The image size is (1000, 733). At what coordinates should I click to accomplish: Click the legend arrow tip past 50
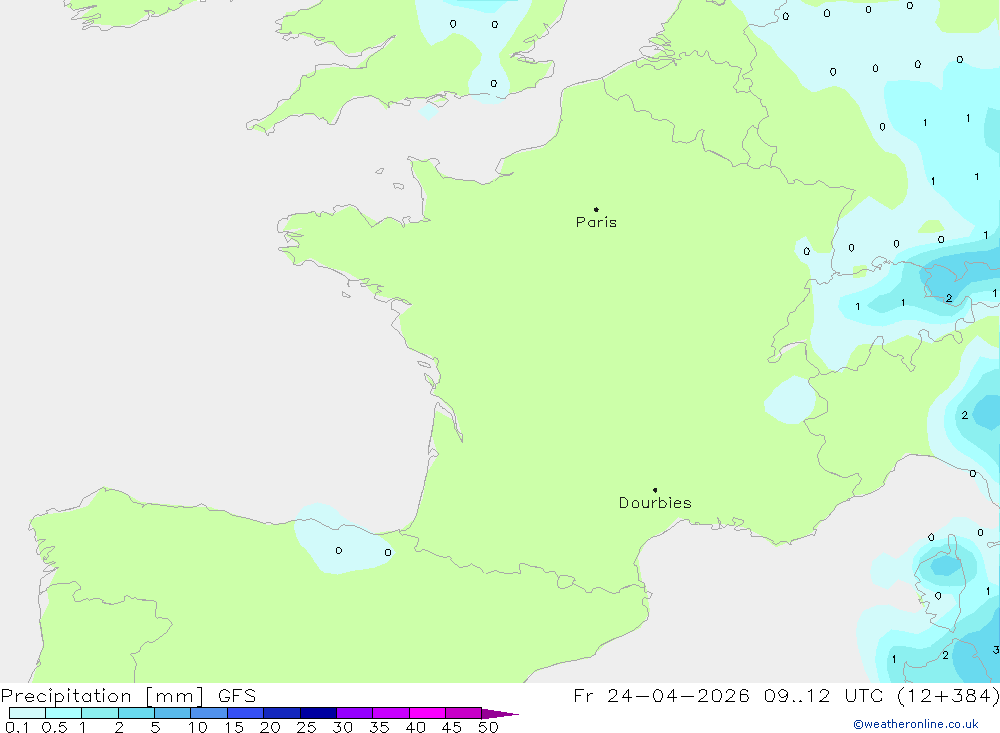point(501,714)
